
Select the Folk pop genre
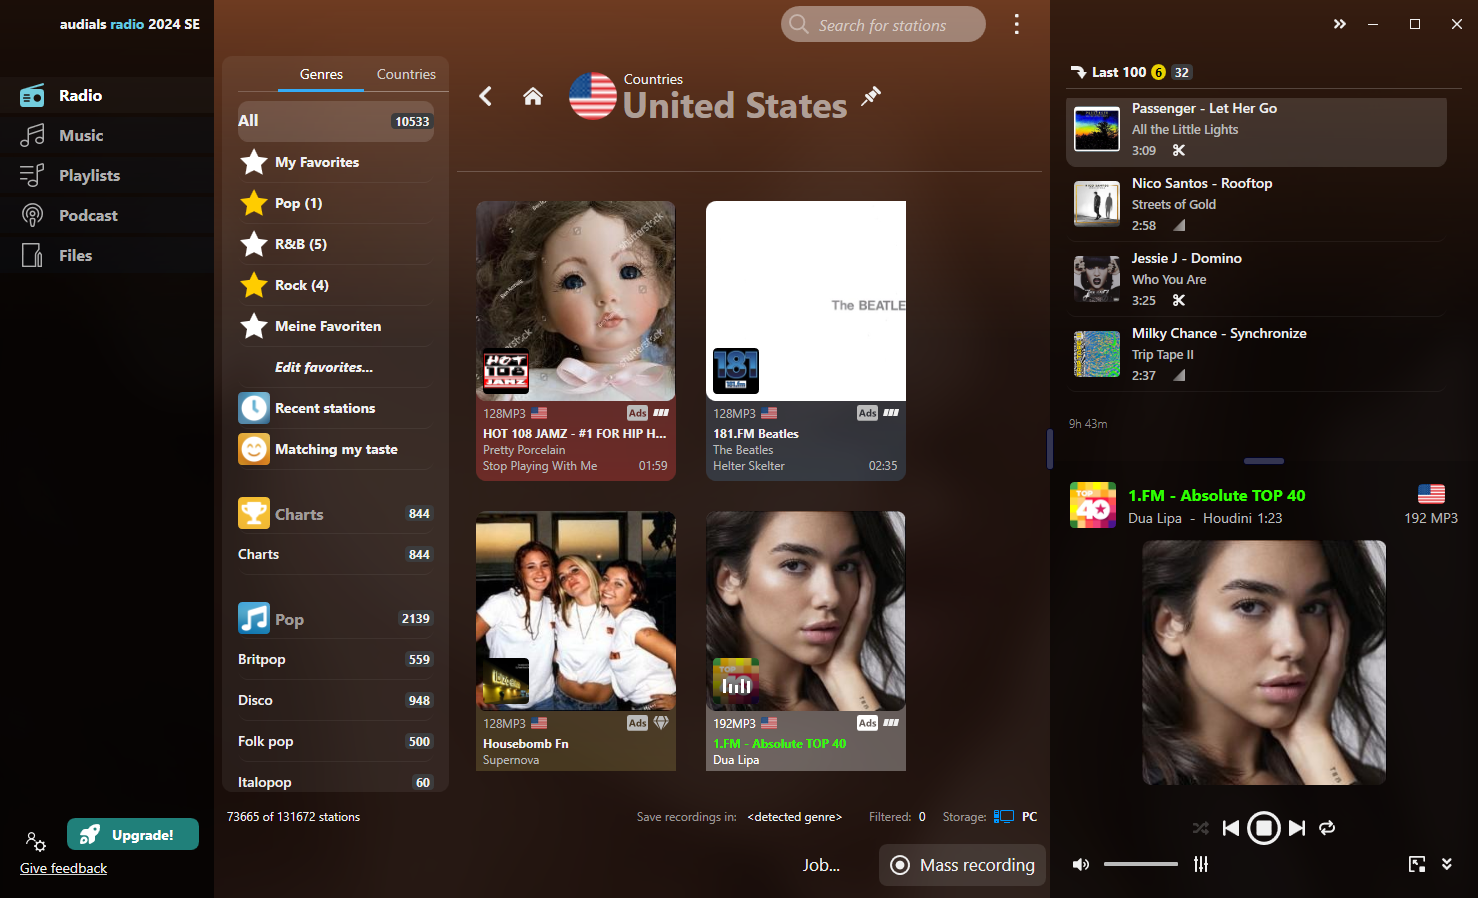coord(335,741)
